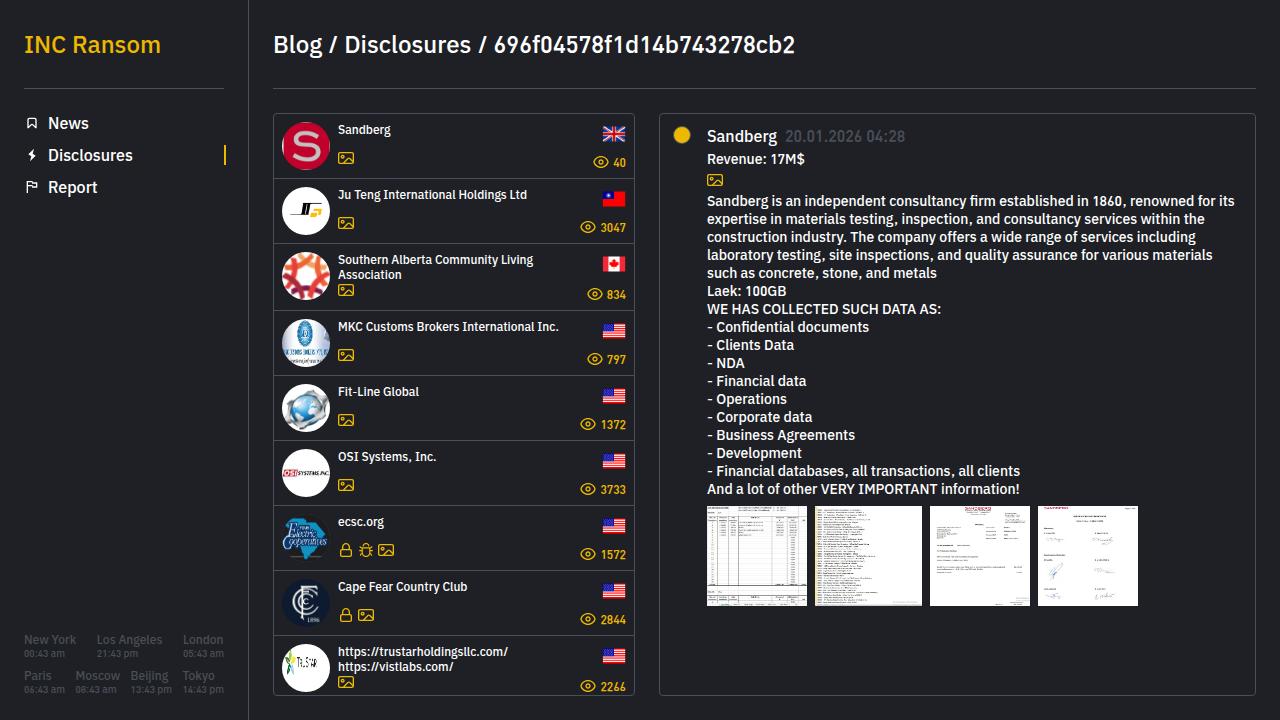Open the MKC Customs Brokers International entry
Viewport: 1280px width, 720px height.
point(448,327)
